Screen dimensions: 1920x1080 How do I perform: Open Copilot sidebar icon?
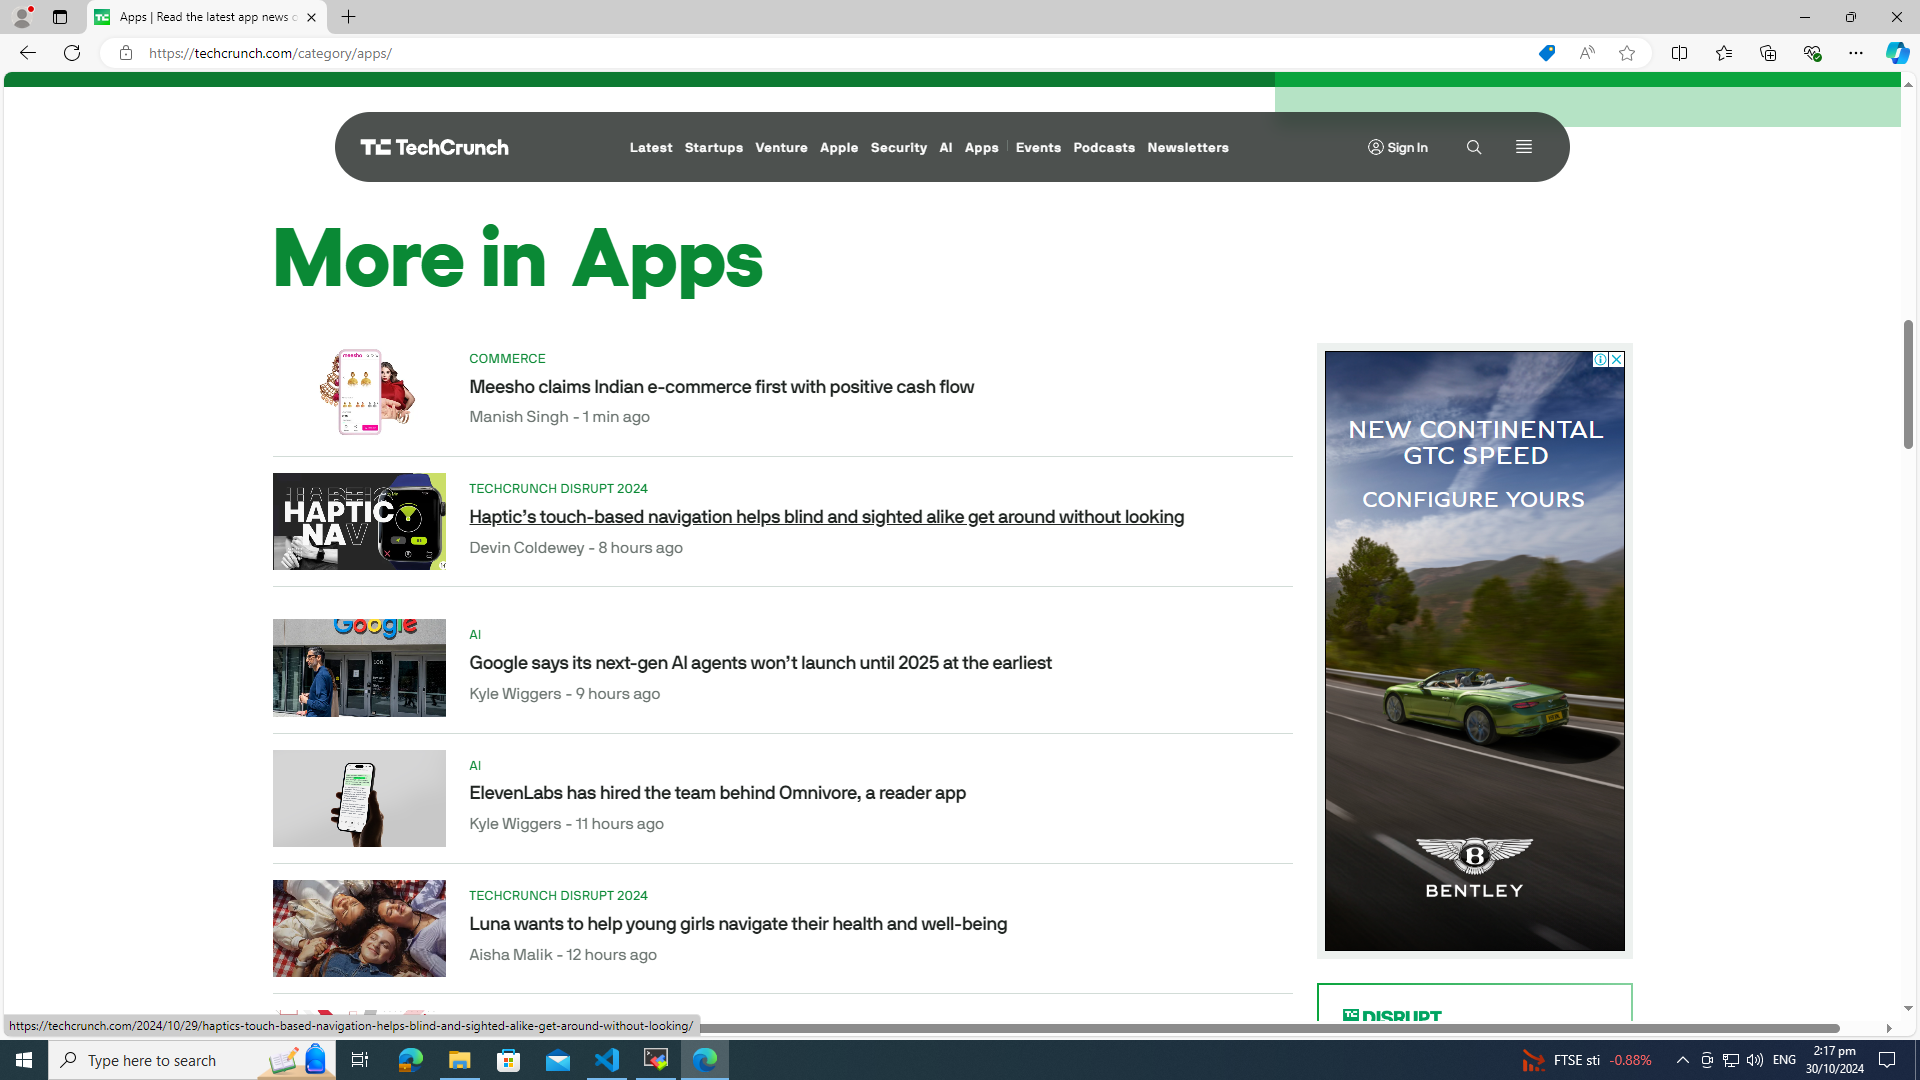(x=1897, y=53)
